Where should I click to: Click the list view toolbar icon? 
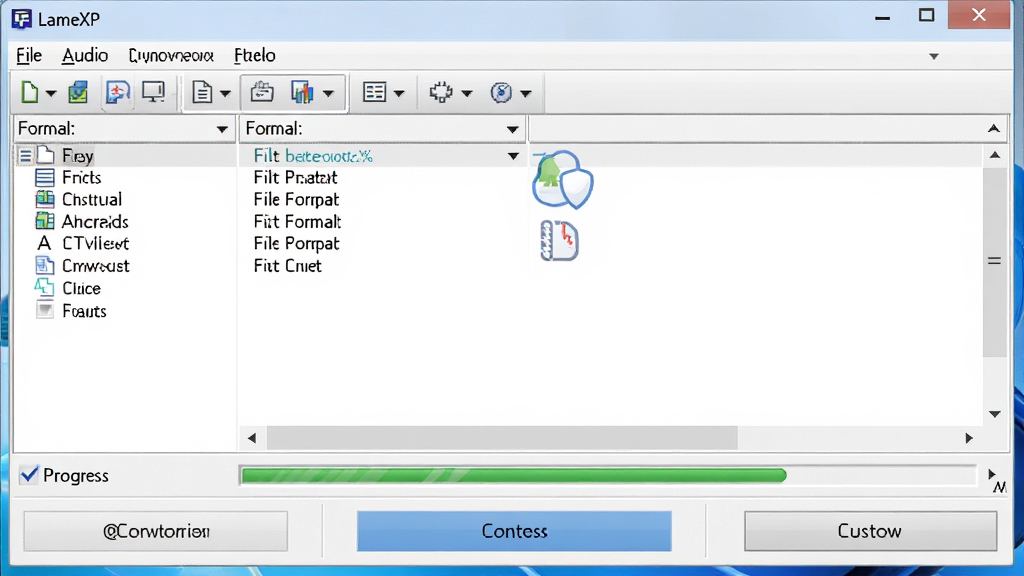[374, 92]
